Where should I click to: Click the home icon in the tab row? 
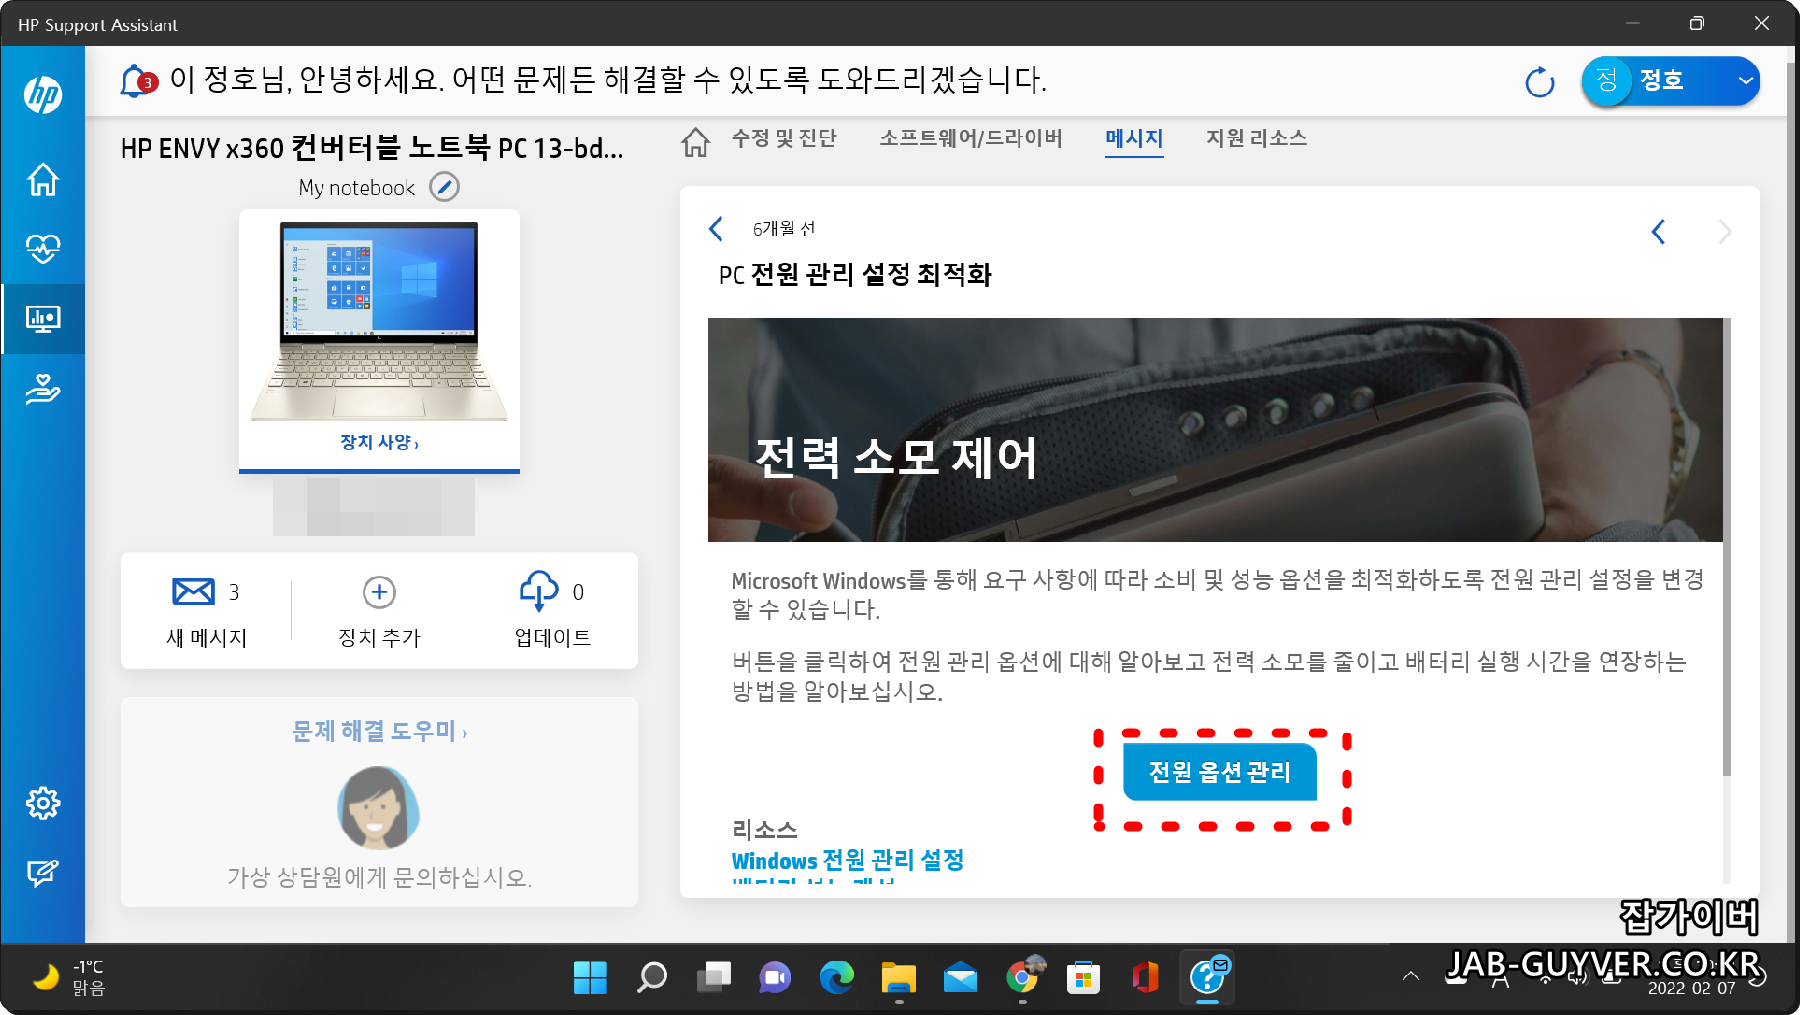[696, 142]
